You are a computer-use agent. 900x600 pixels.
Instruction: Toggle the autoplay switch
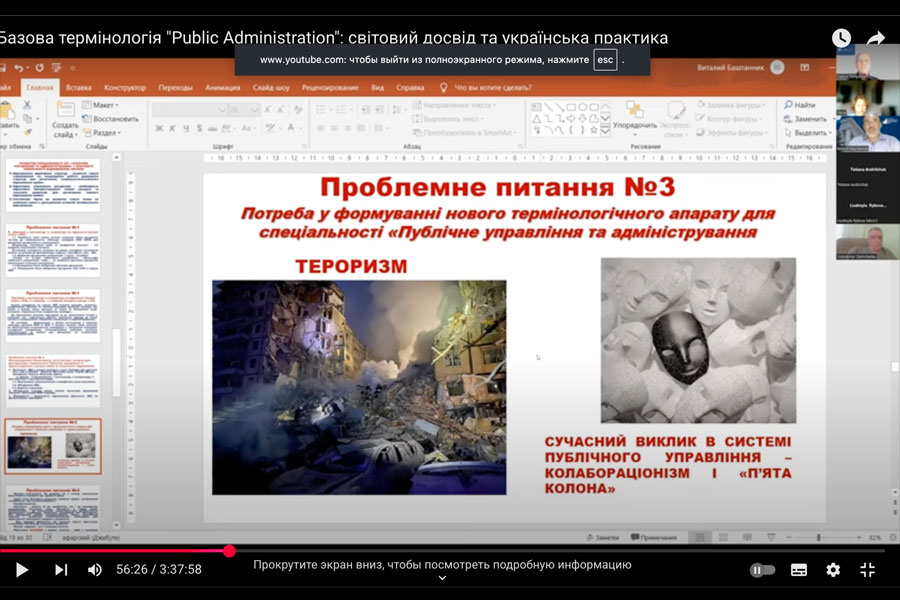pyautogui.click(x=762, y=569)
